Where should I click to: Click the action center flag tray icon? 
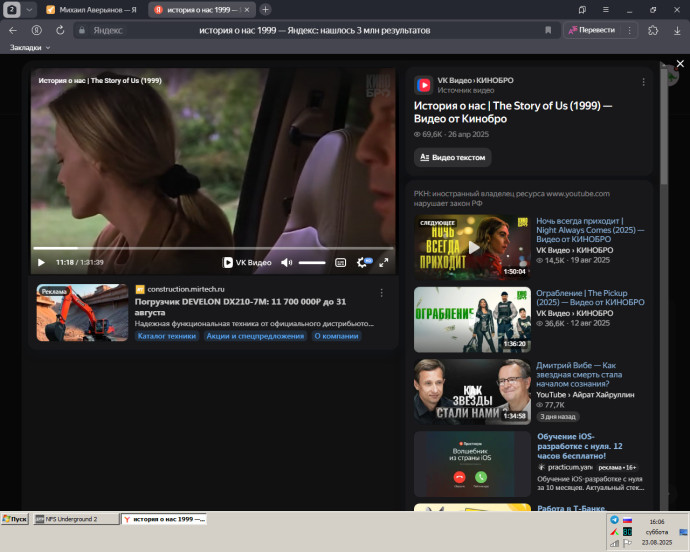[x=627, y=544]
